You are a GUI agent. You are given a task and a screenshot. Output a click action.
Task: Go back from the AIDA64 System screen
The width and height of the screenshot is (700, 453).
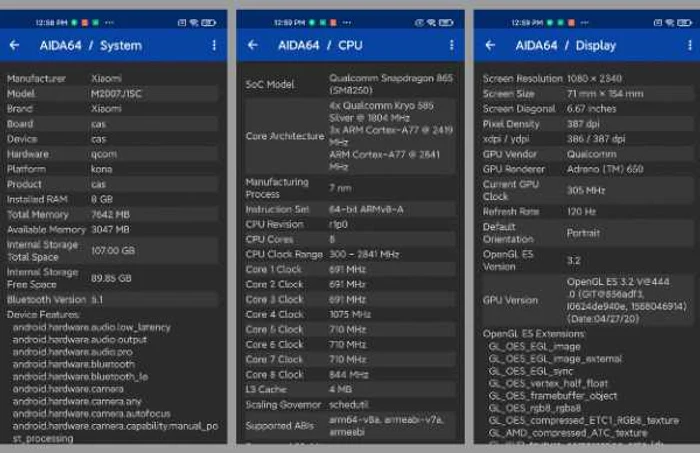point(14,45)
